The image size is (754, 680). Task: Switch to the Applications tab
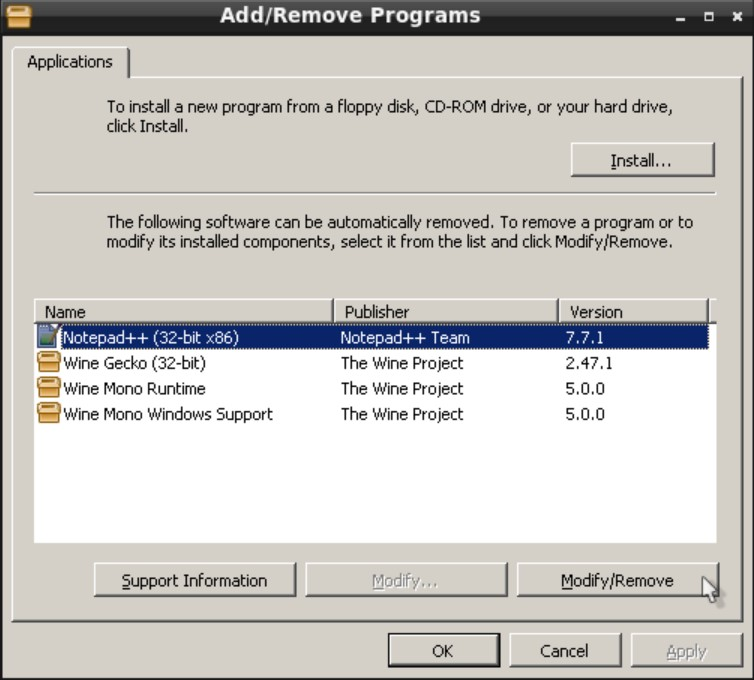[x=70, y=62]
